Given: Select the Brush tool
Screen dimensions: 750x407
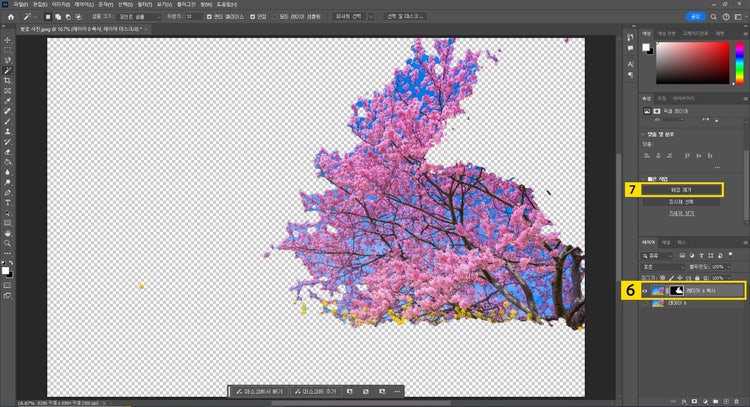Looking at the screenshot, I should [x=7, y=121].
